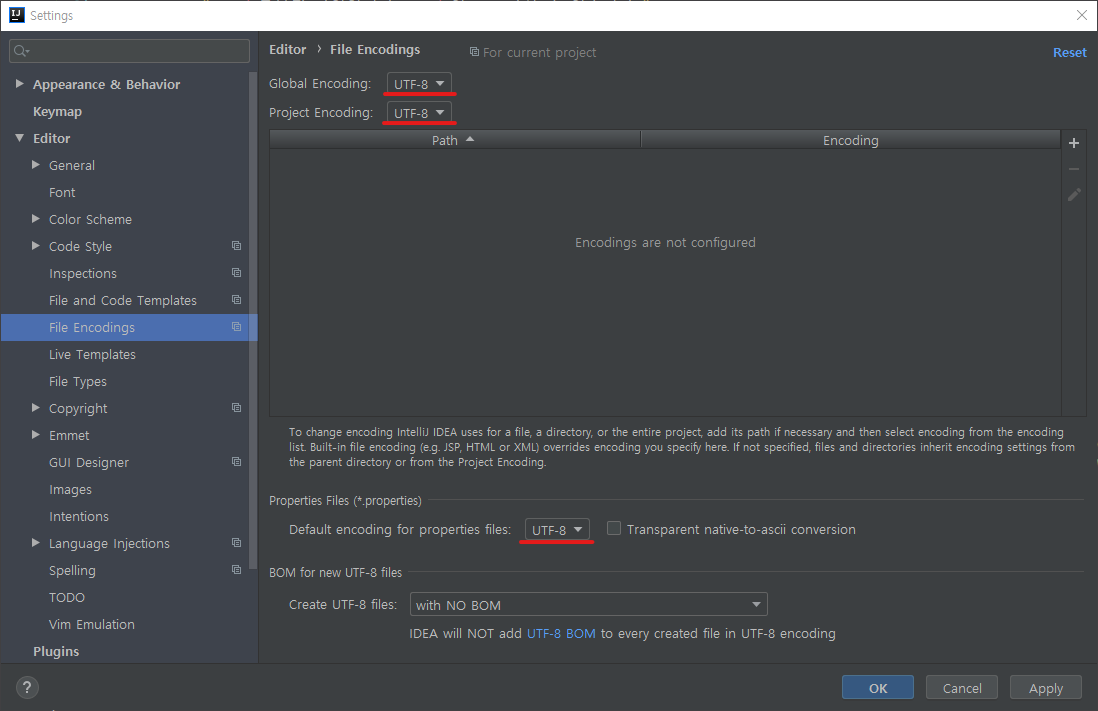Open the Project Encoding dropdown
The height and width of the screenshot is (711, 1098).
(x=419, y=112)
